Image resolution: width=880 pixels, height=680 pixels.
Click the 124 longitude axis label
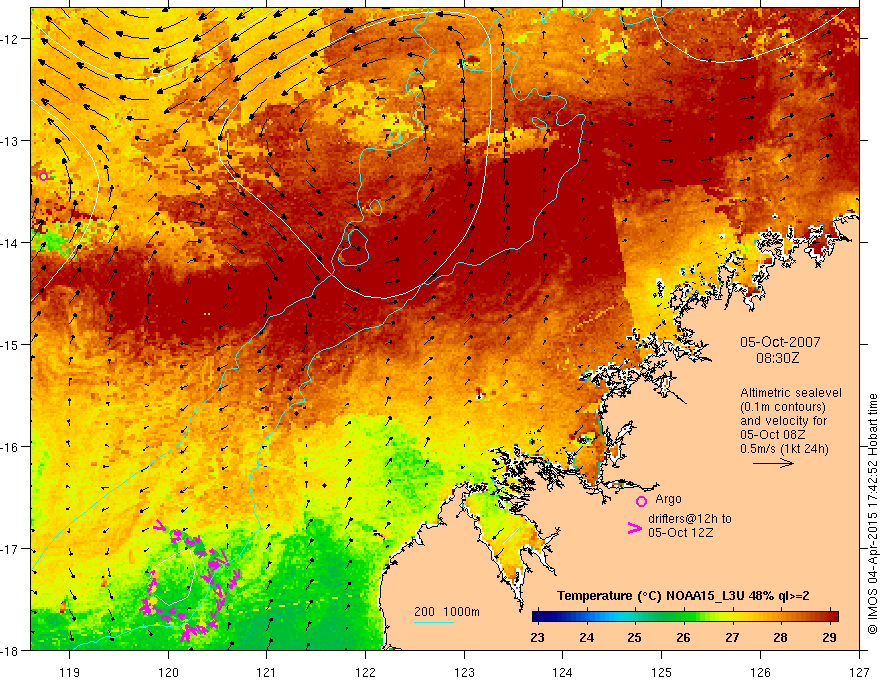coord(562,672)
